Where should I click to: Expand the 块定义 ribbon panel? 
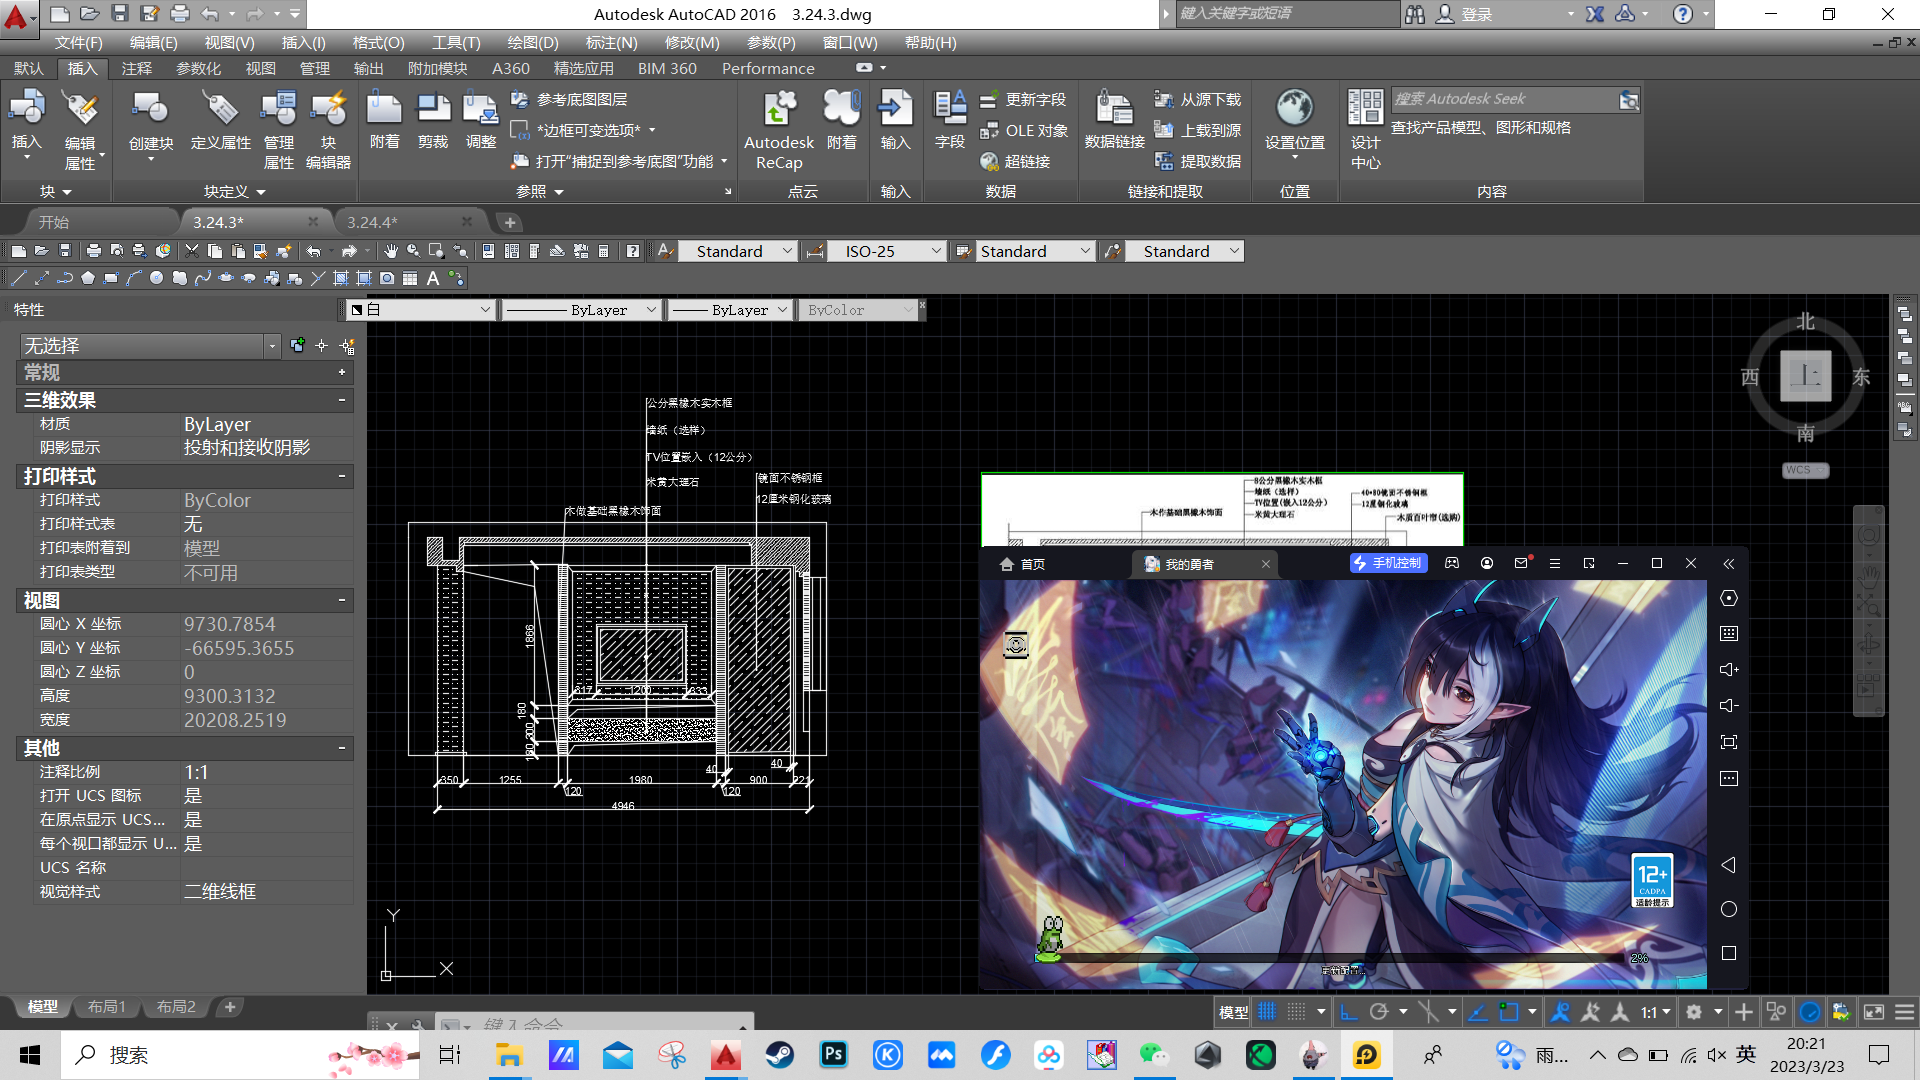[235, 191]
